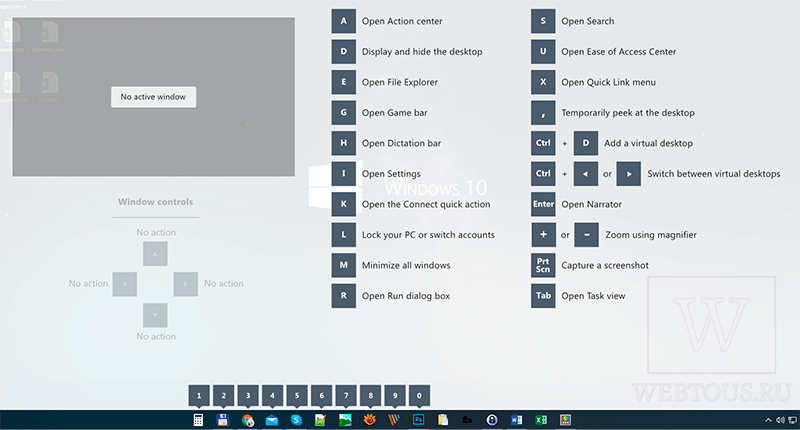Launch Photoshop from the taskbar
The width and height of the screenshot is (800, 430).
click(418, 420)
